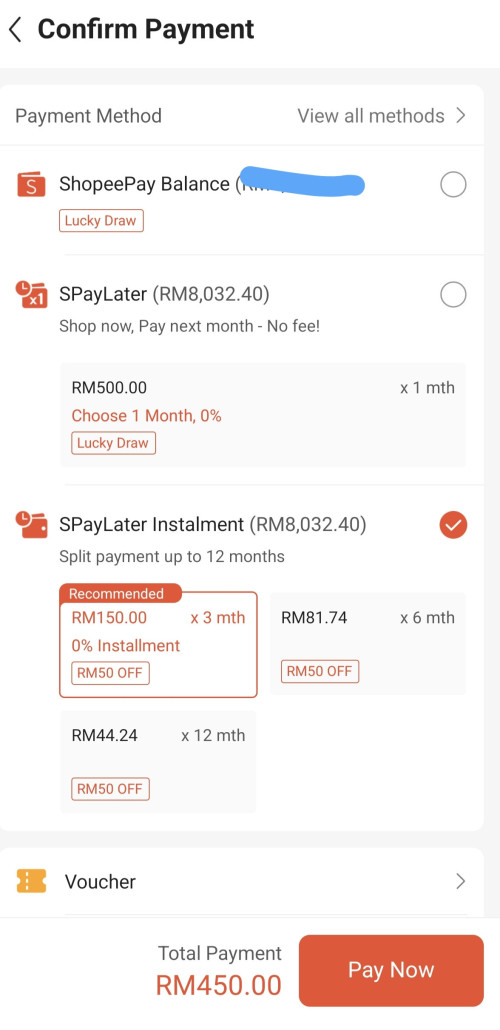Tap the yellow Voucher ticket icon
This screenshot has height=1030, width=500.
(x=32, y=881)
